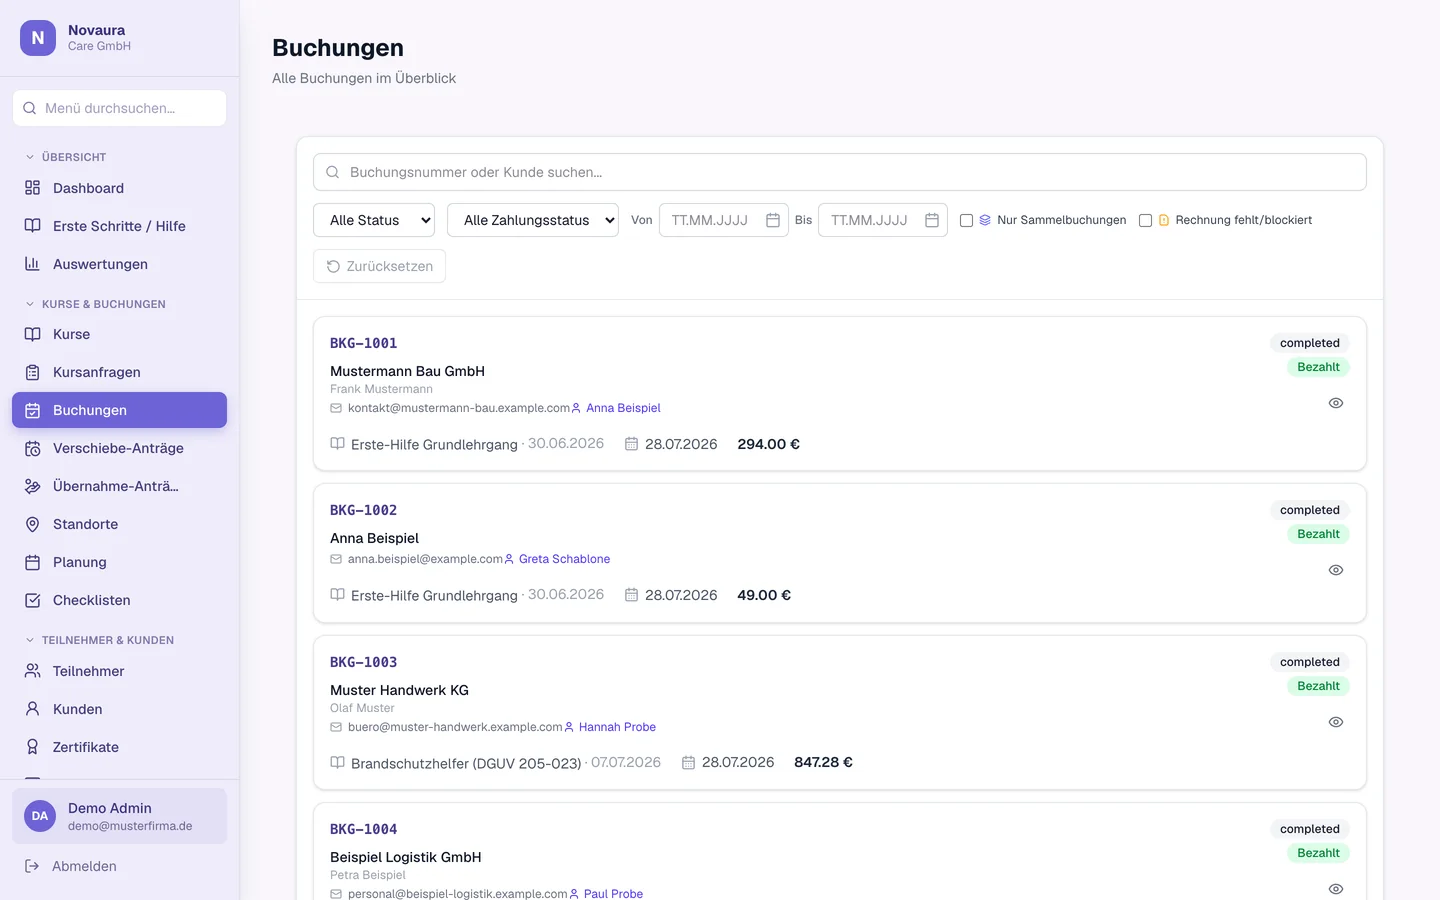Open the Alle Zahlungsstatus dropdown
This screenshot has width=1440, height=900.
[533, 220]
